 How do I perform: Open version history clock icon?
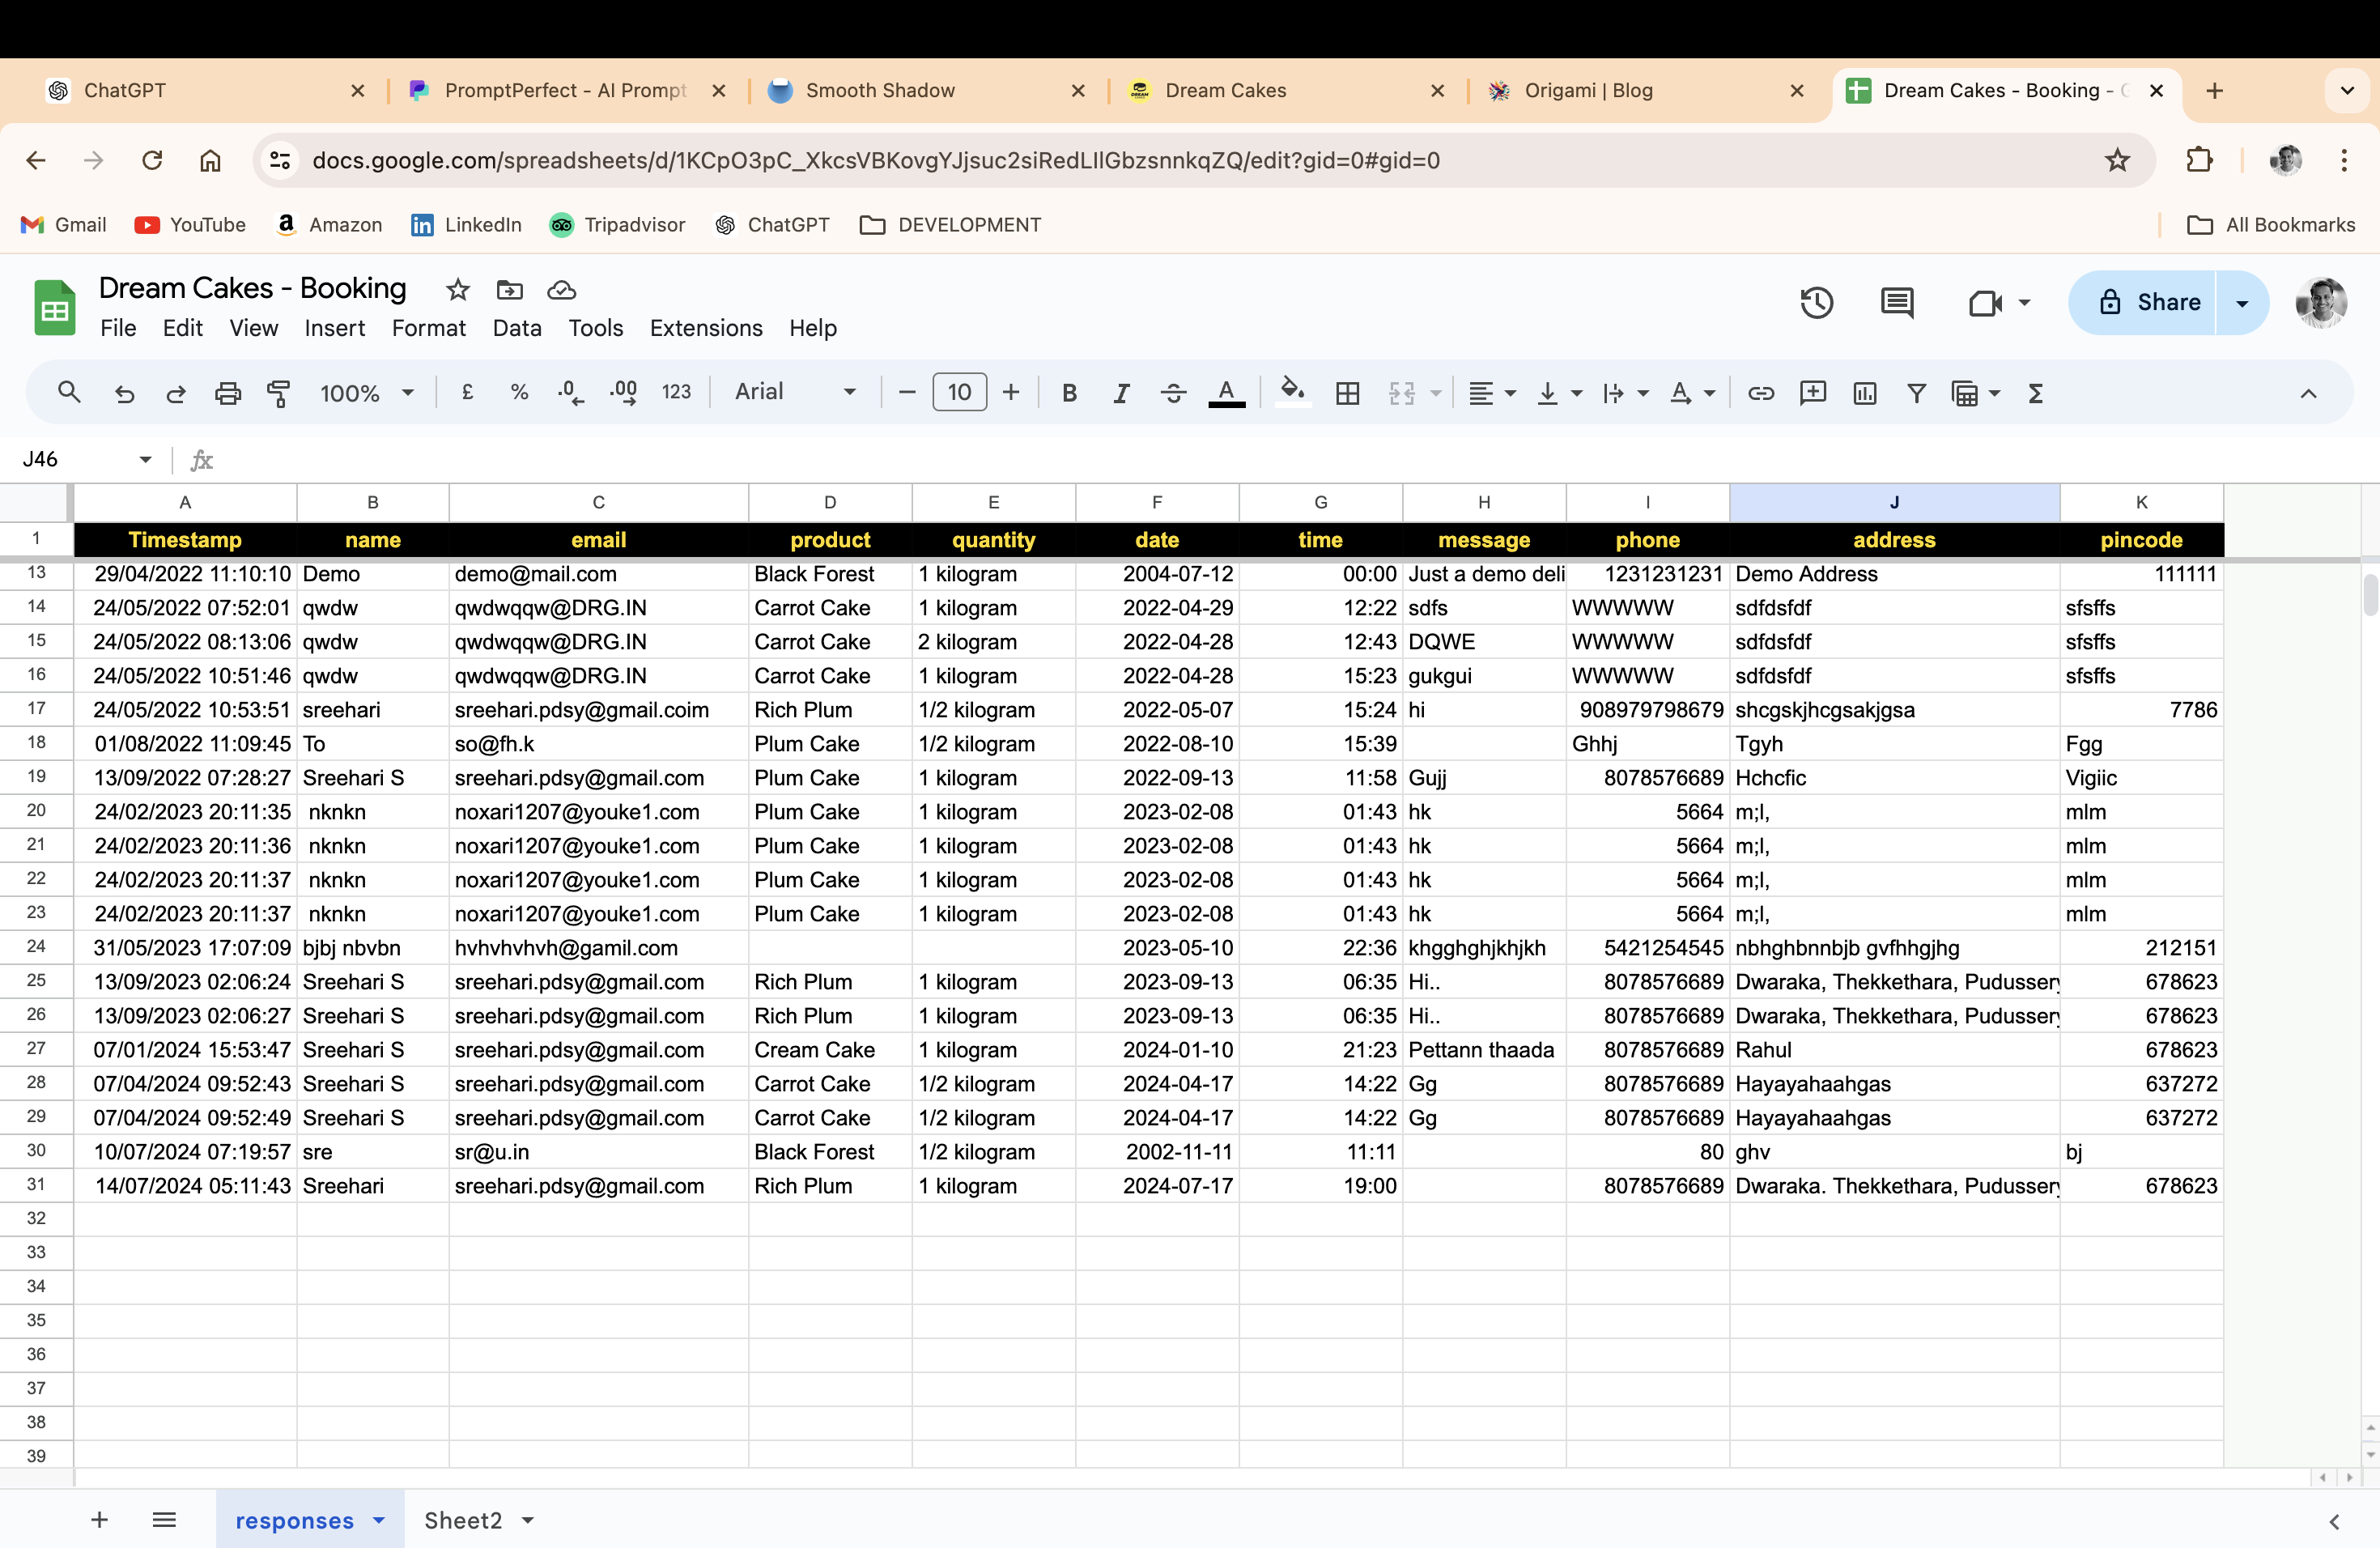coord(1816,302)
